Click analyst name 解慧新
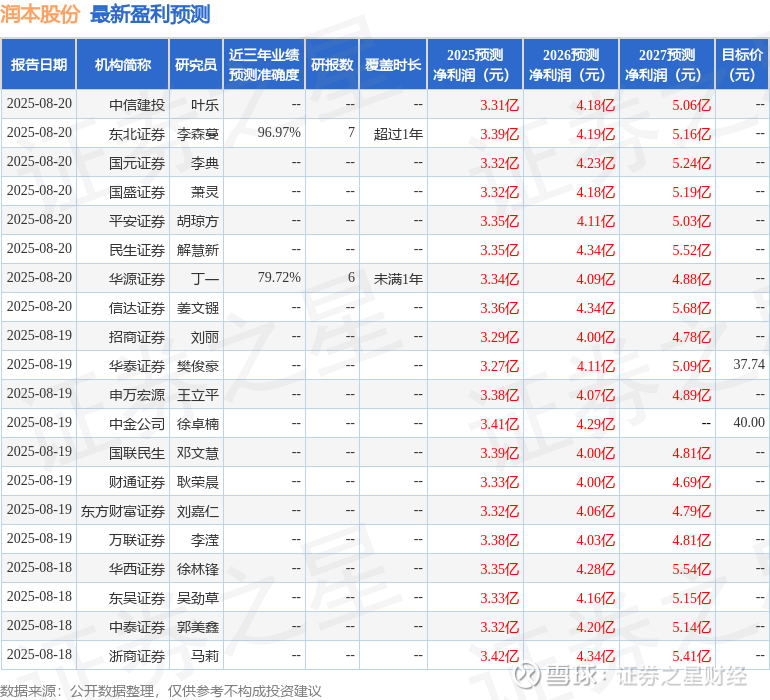 pos(198,250)
